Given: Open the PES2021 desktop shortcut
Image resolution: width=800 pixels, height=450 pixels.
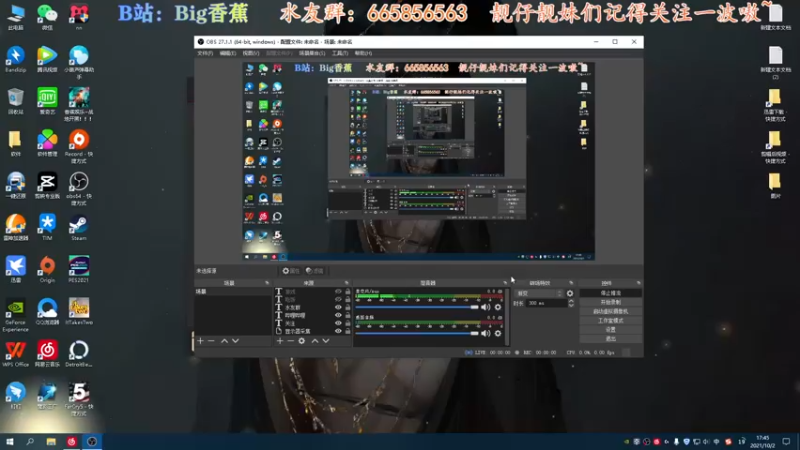Looking at the screenshot, I should (x=79, y=269).
